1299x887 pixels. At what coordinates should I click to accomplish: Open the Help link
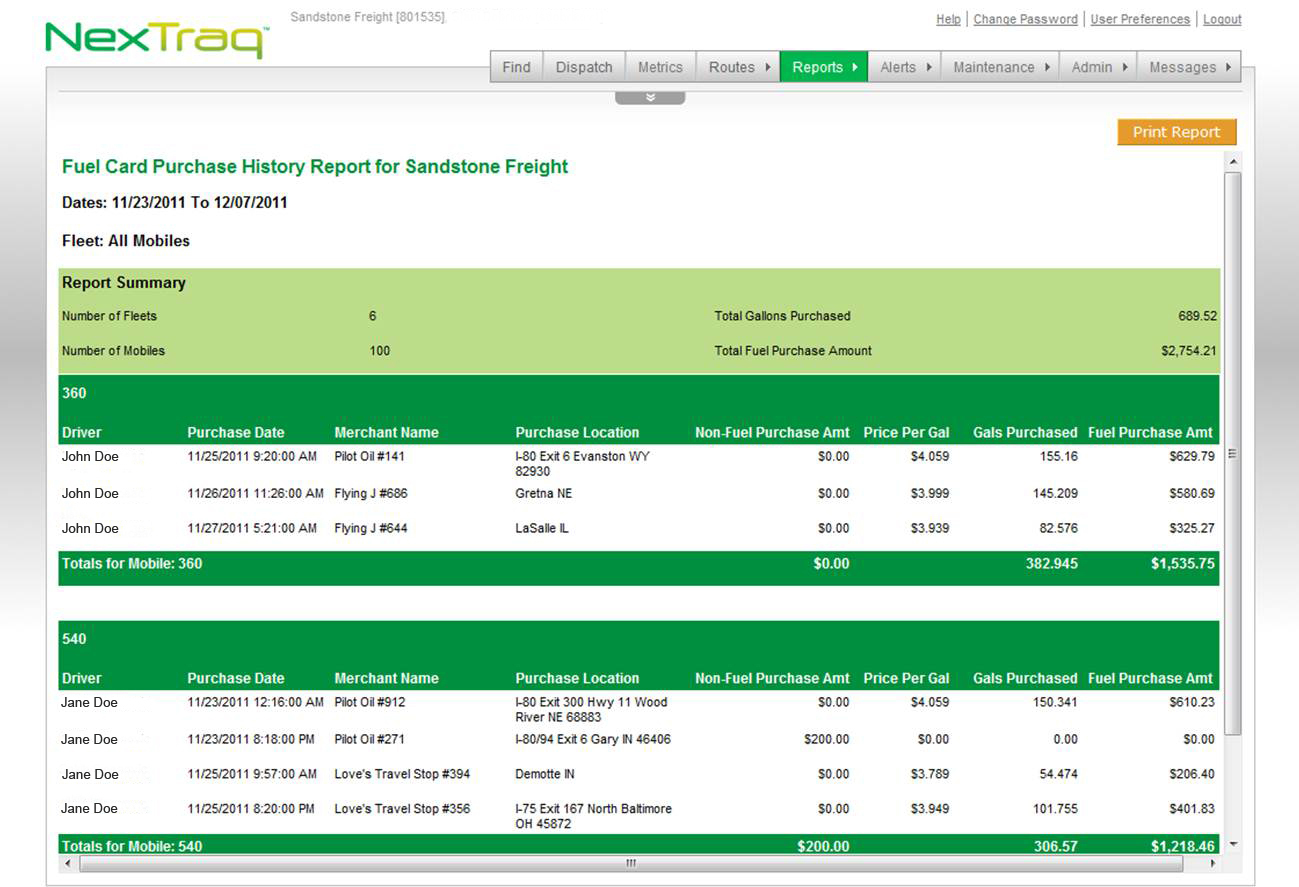[x=948, y=19]
